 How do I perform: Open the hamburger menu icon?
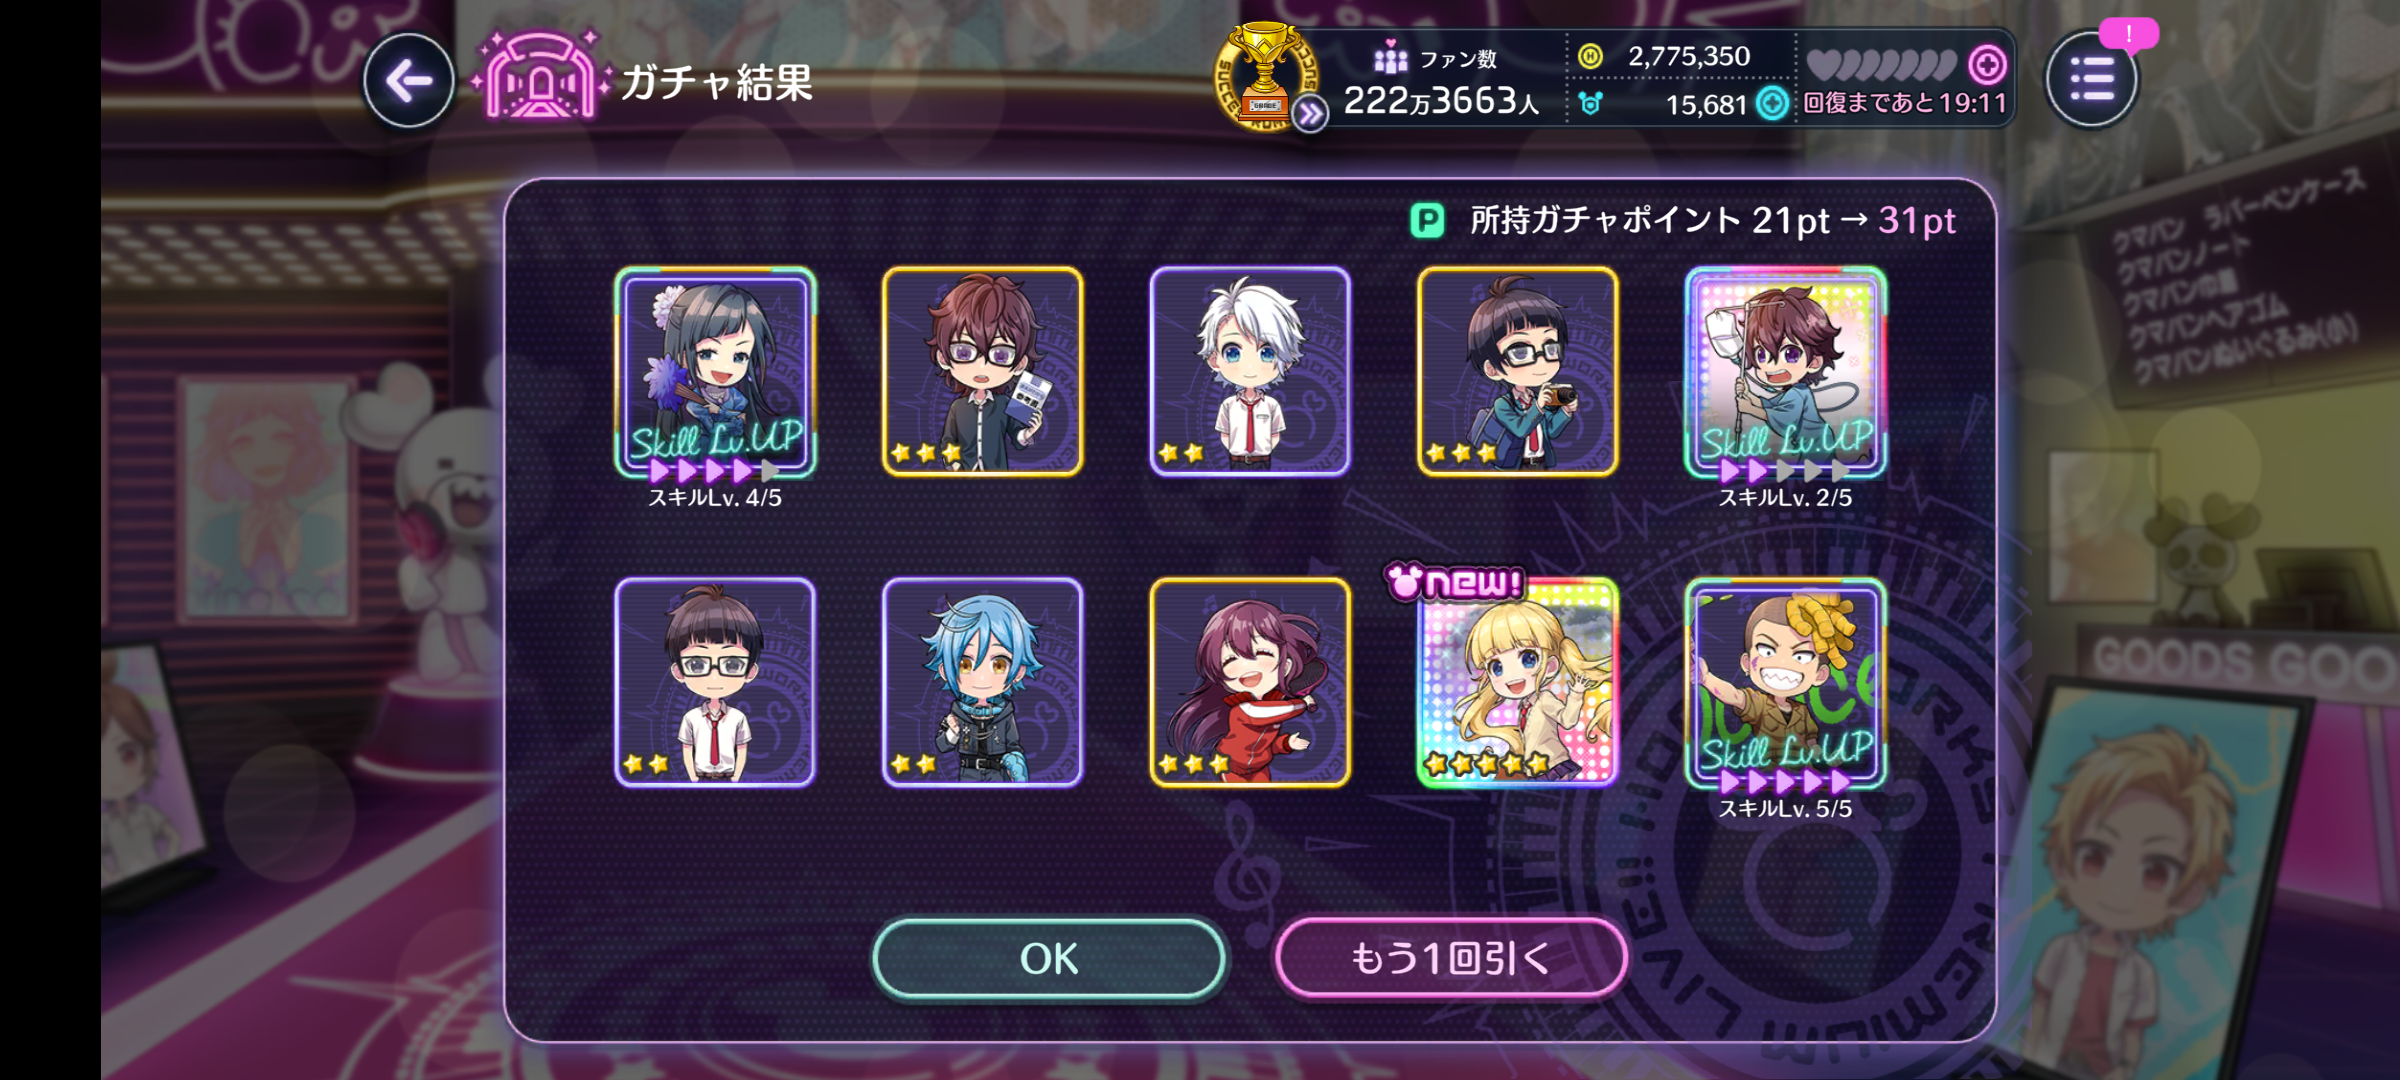(2092, 79)
